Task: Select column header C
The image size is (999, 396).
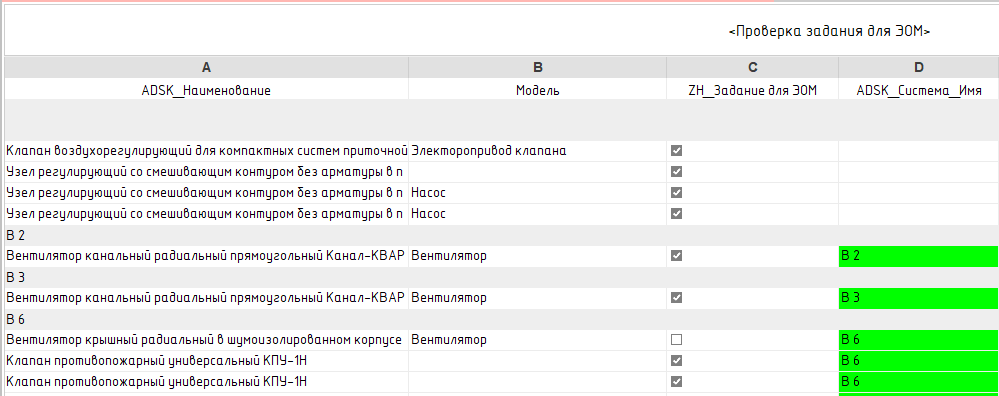Action: tap(752, 67)
